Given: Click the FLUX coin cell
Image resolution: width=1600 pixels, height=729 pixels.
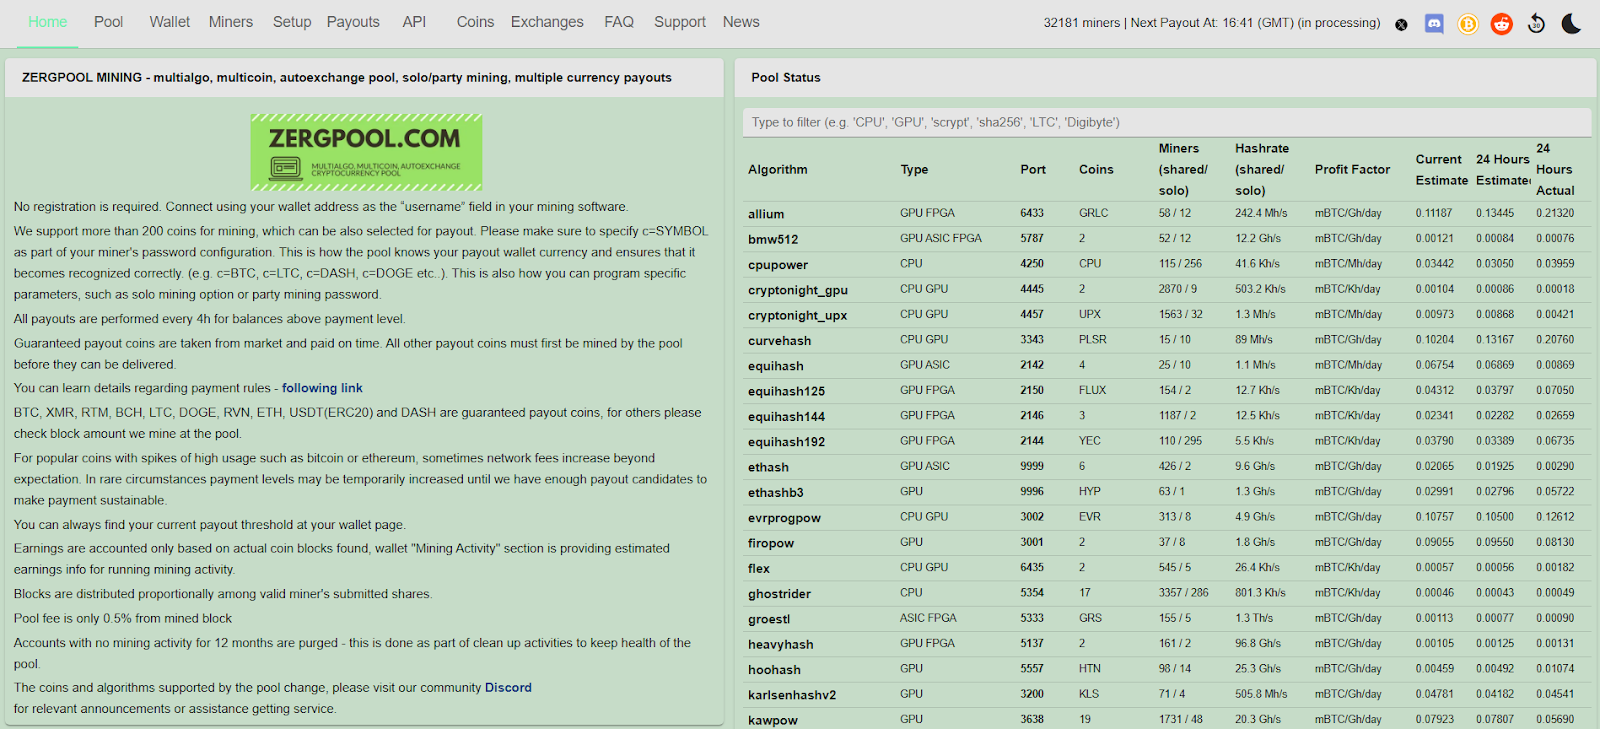Looking at the screenshot, I should [x=1093, y=390].
